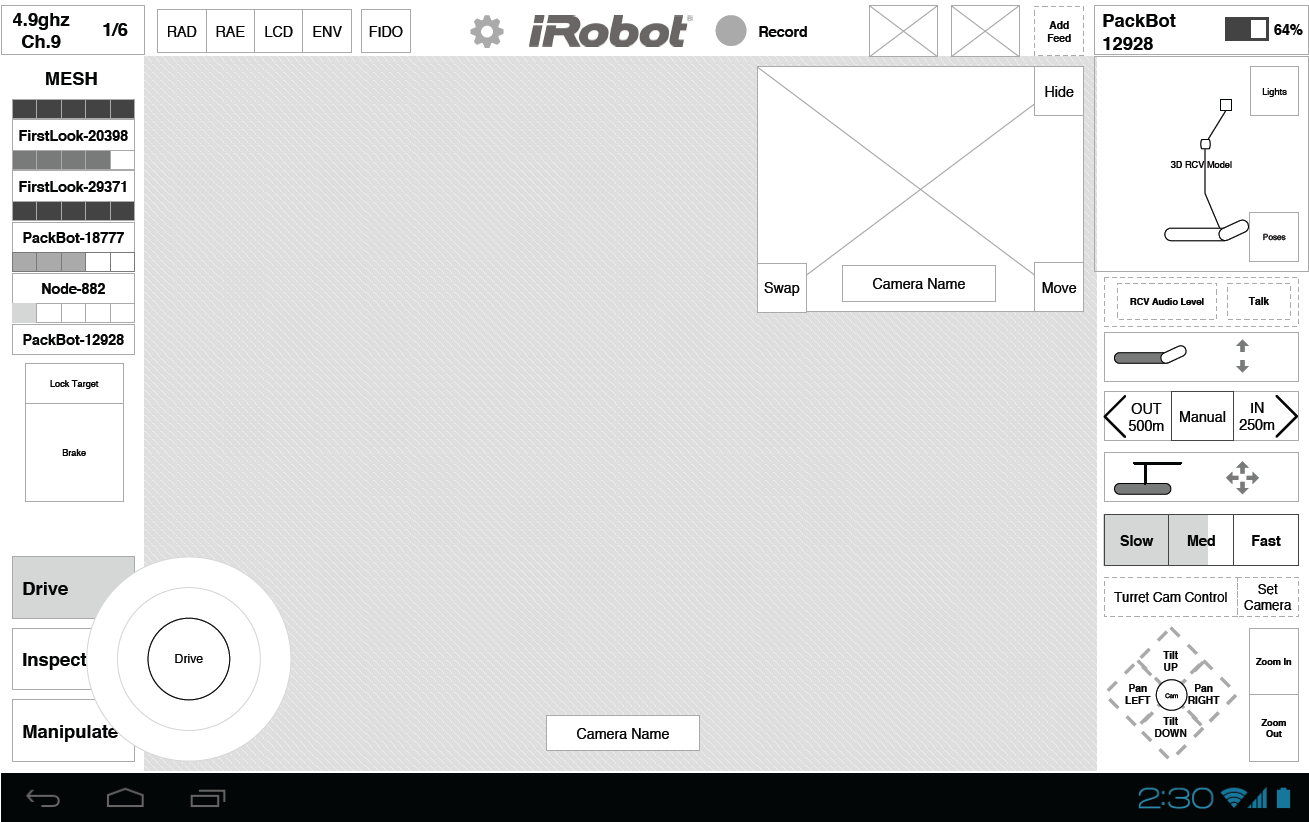The image size is (1309, 822).
Task: Select FirstLook-20398 in mesh list
Action: pos(73,135)
